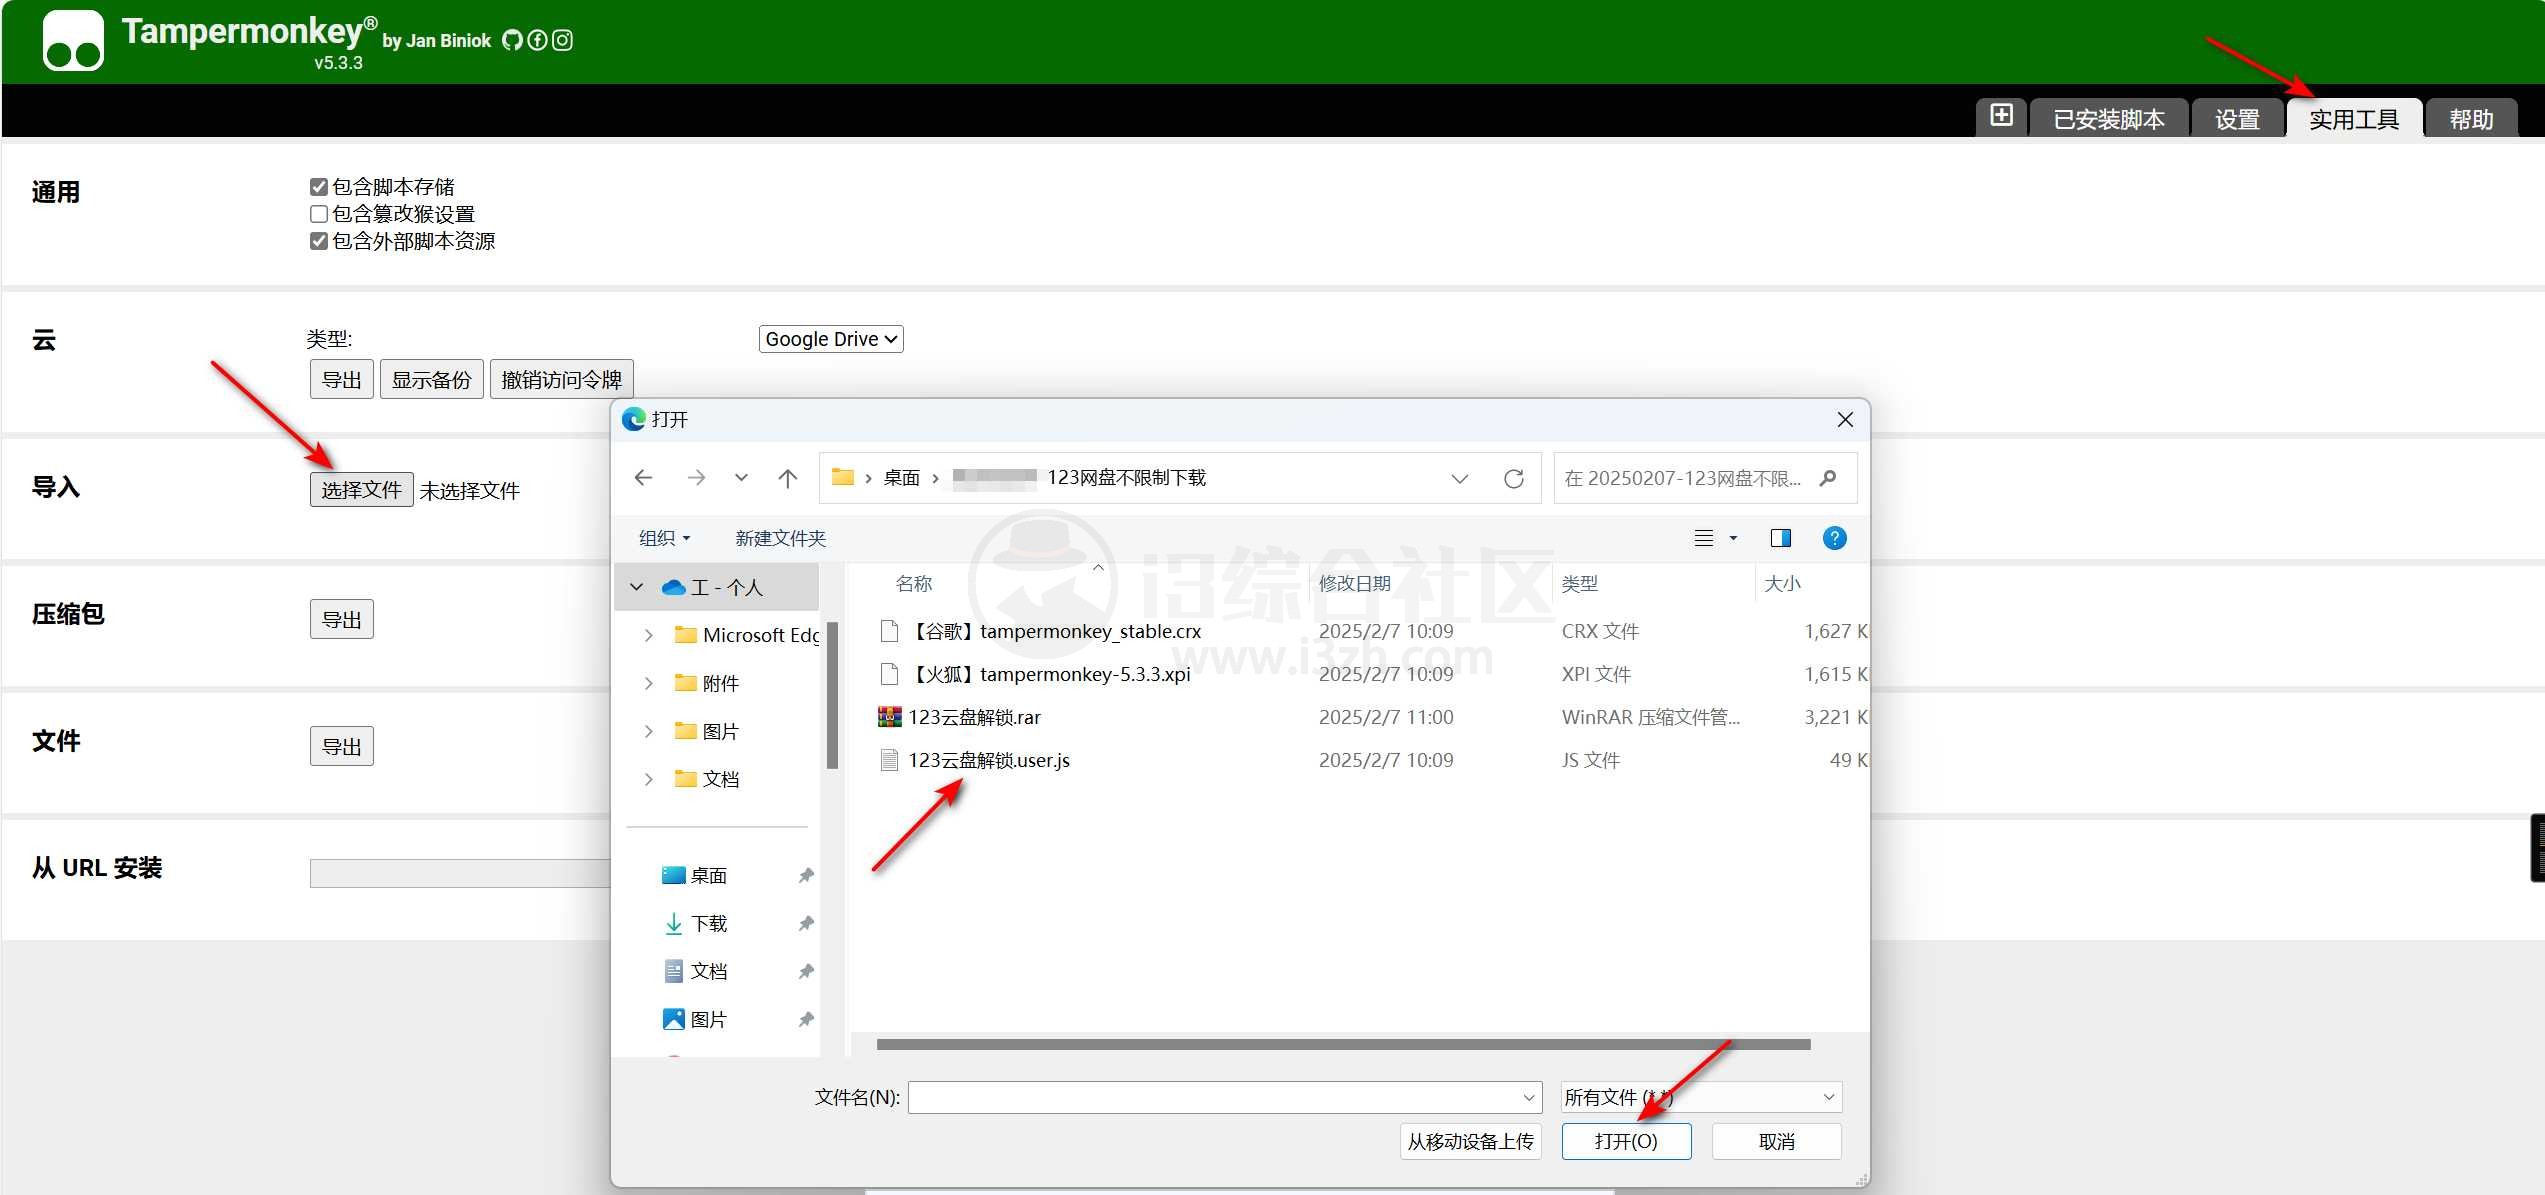This screenshot has width=2545, height=1195.
Task: Open view options dropdown arrow
Action: coord(1733,538)
